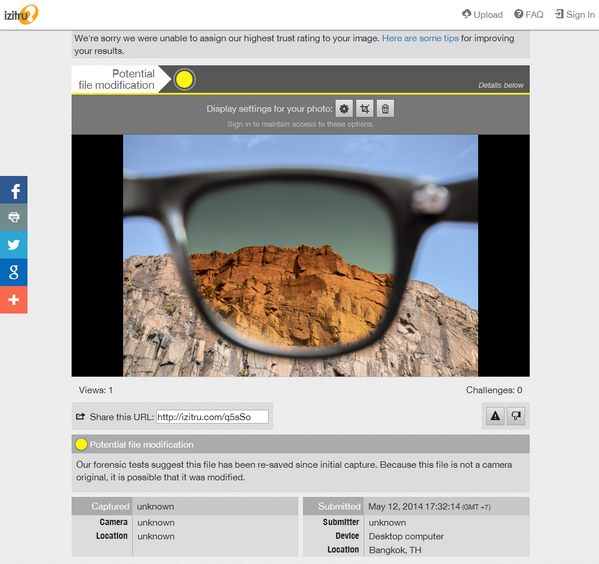Click the sunglasses cliff photo

coord(300,256)
